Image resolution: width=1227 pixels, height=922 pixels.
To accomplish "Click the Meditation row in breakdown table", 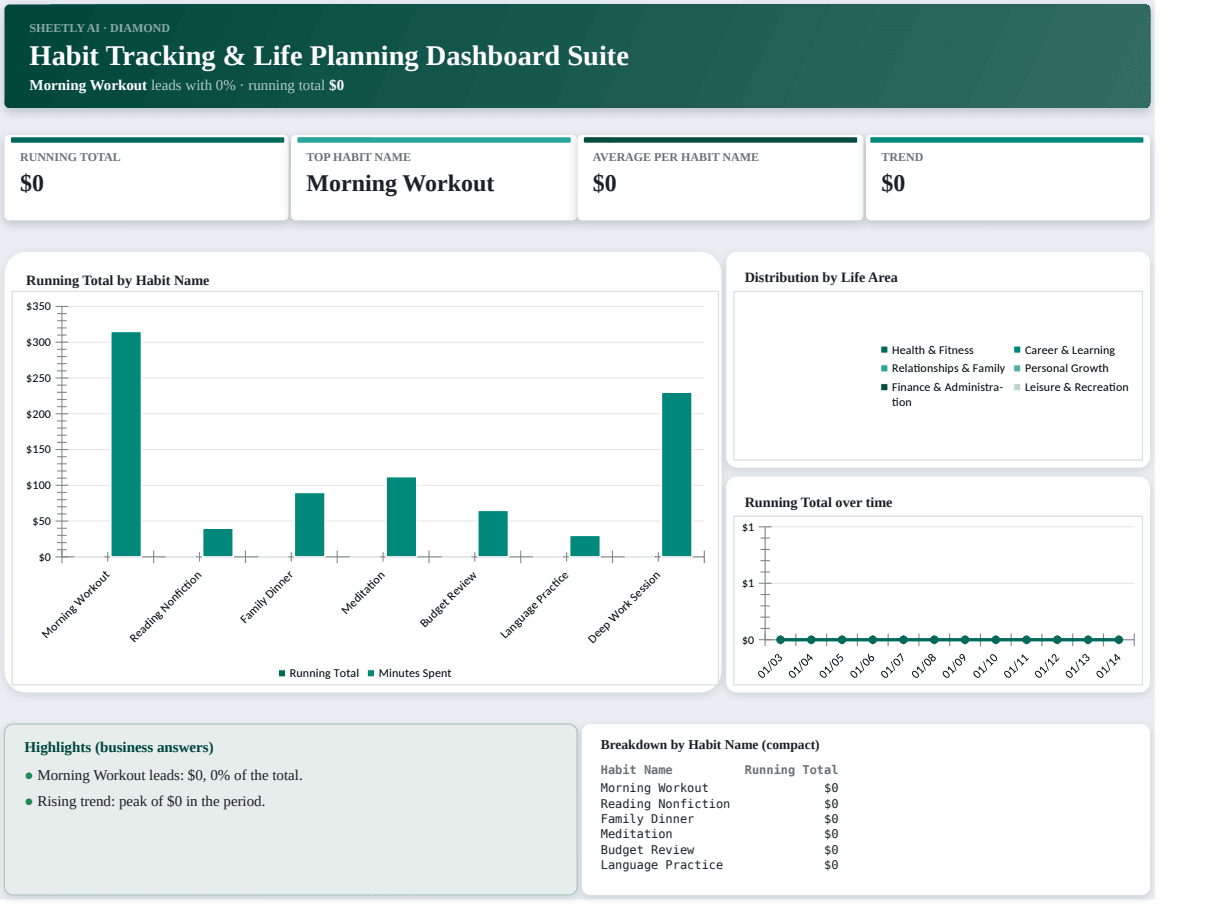I will 719,834.
